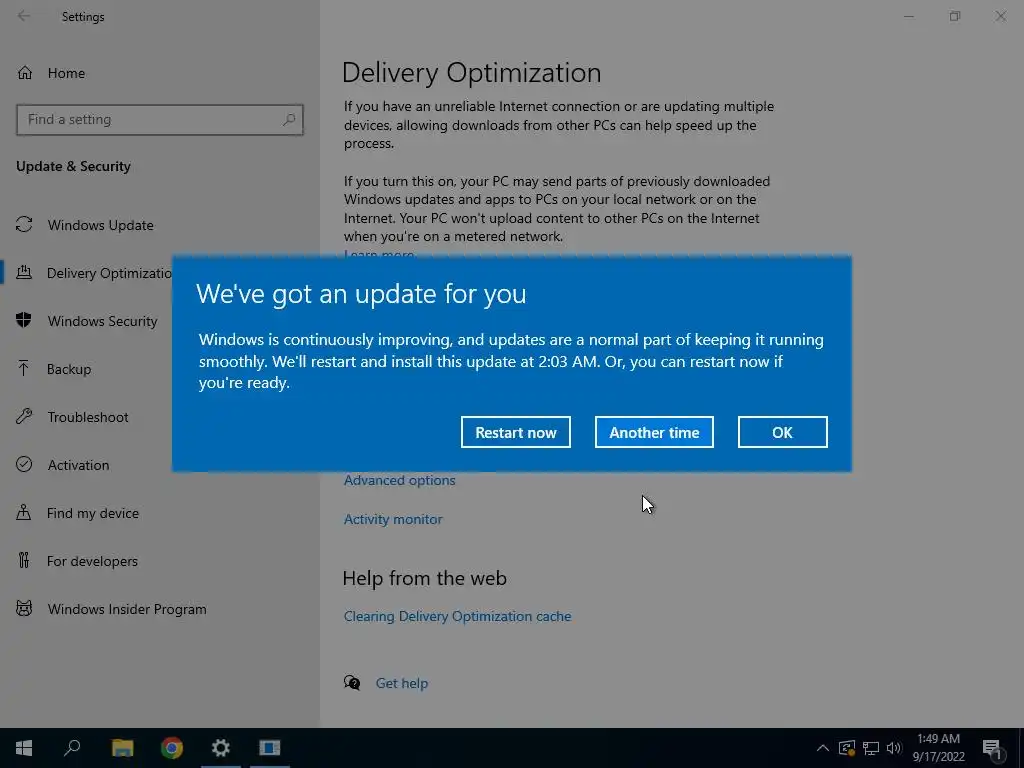Choose Another time for the update

(x=654, y=432)
